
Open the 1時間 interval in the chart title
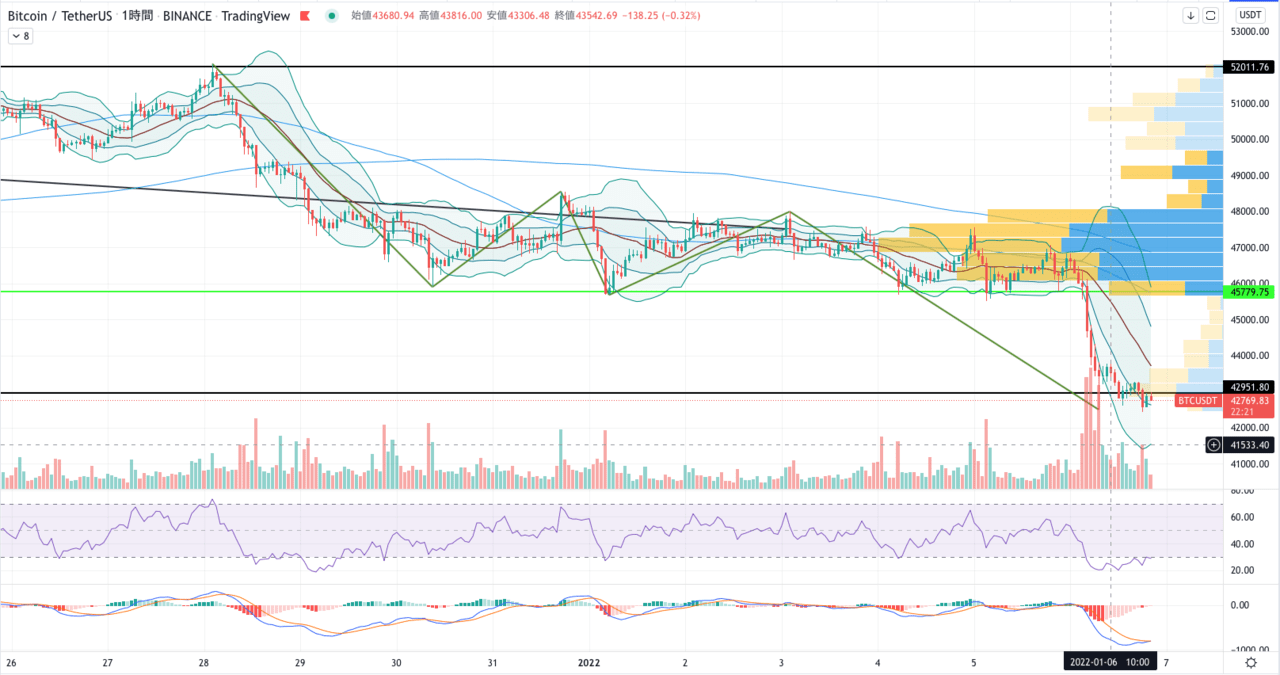click(x=139, y=16)
